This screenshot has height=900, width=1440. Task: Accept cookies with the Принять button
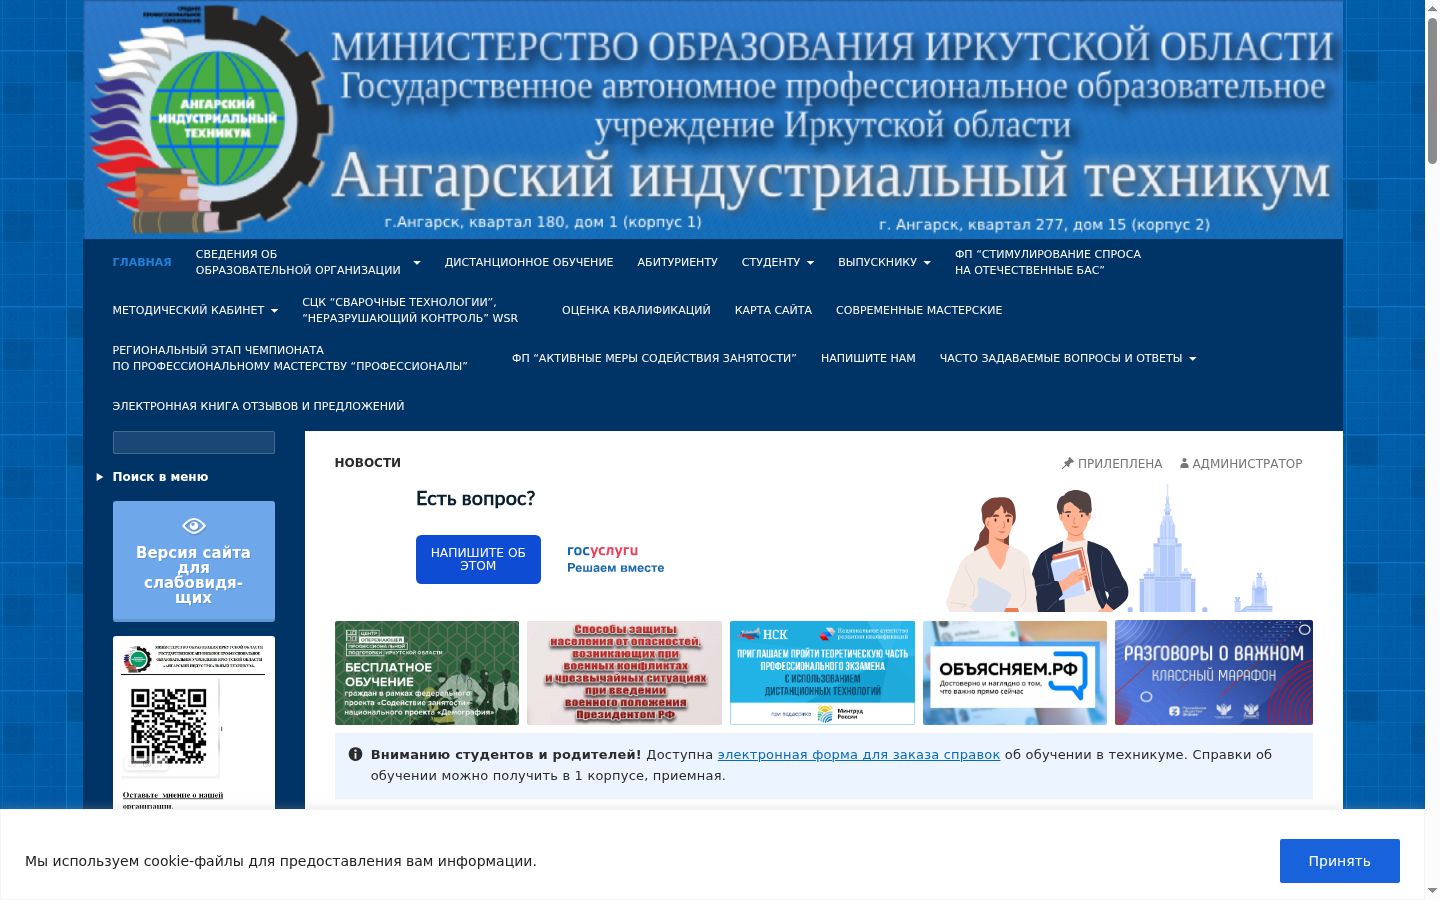click(x=1339, y=861)
